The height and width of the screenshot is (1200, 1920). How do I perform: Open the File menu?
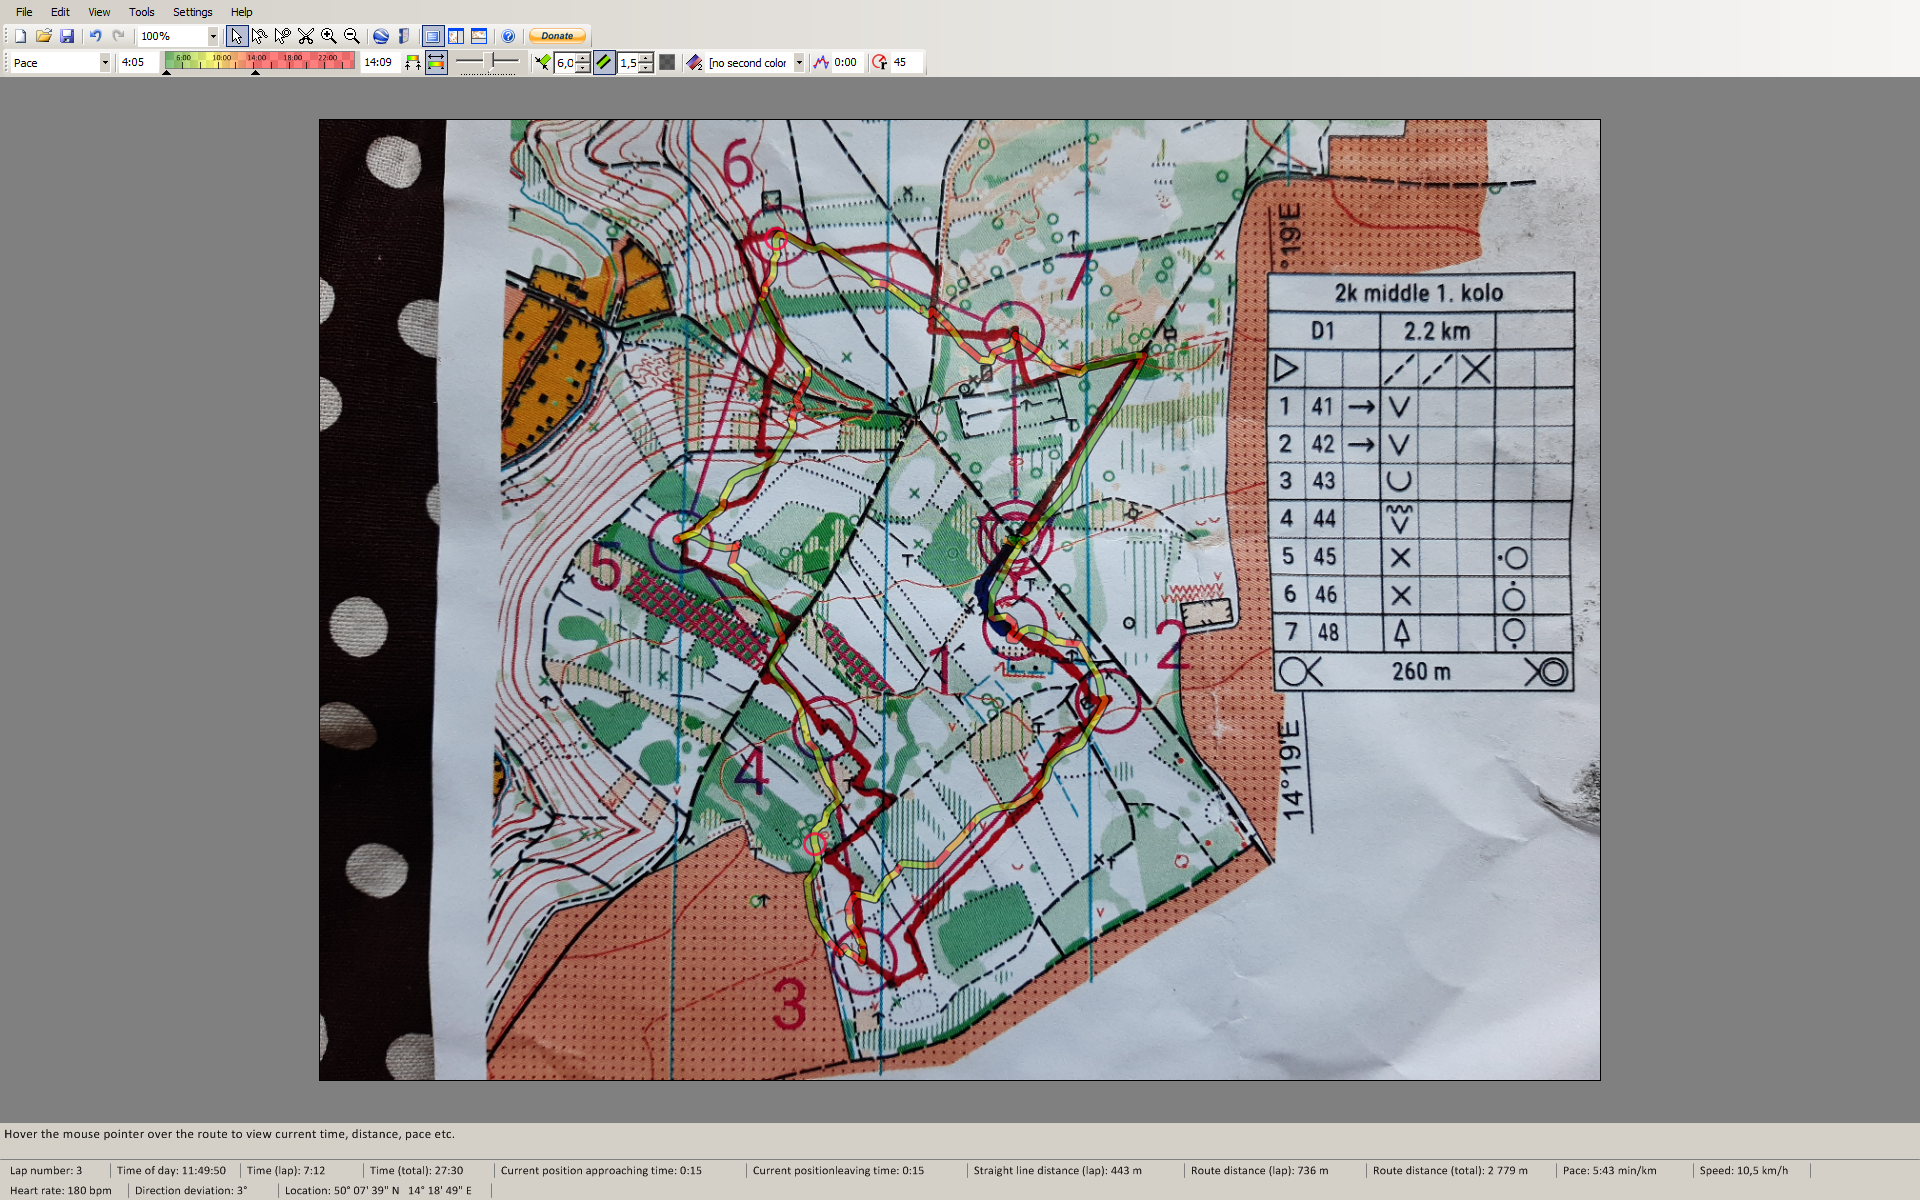24,12
